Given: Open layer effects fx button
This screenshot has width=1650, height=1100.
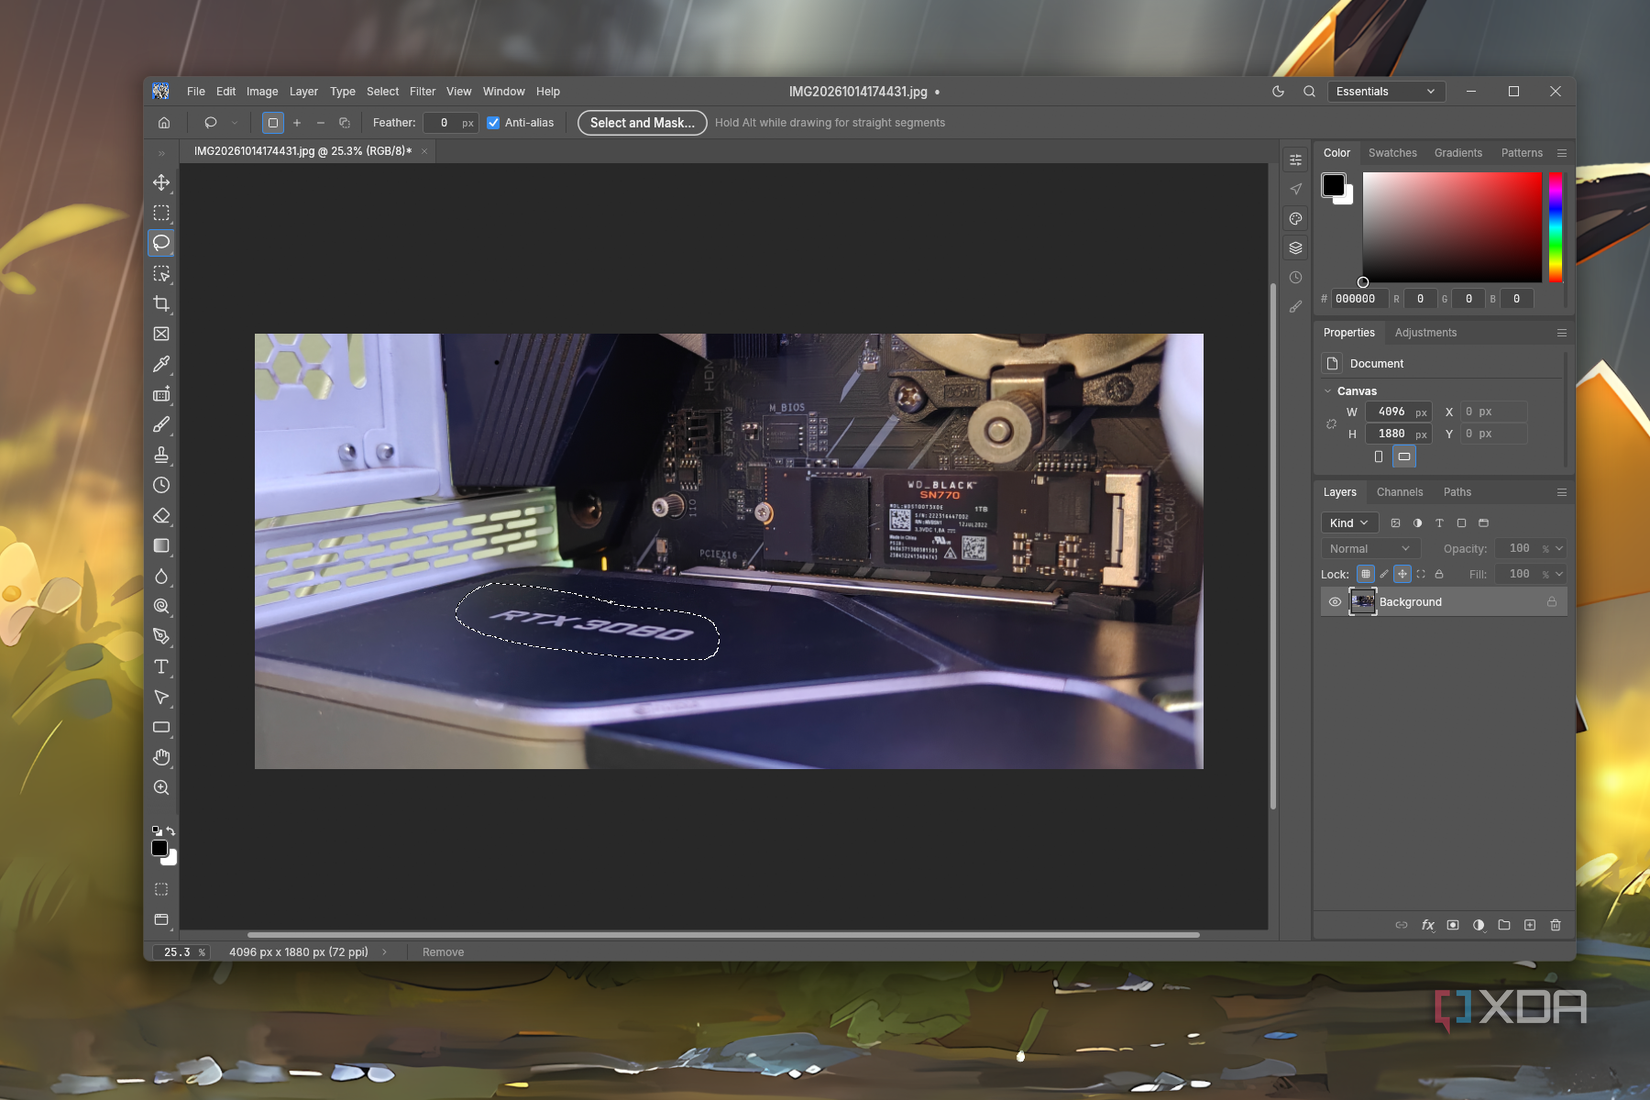Looking at the screenshot, I should (x=1428, y=925).
